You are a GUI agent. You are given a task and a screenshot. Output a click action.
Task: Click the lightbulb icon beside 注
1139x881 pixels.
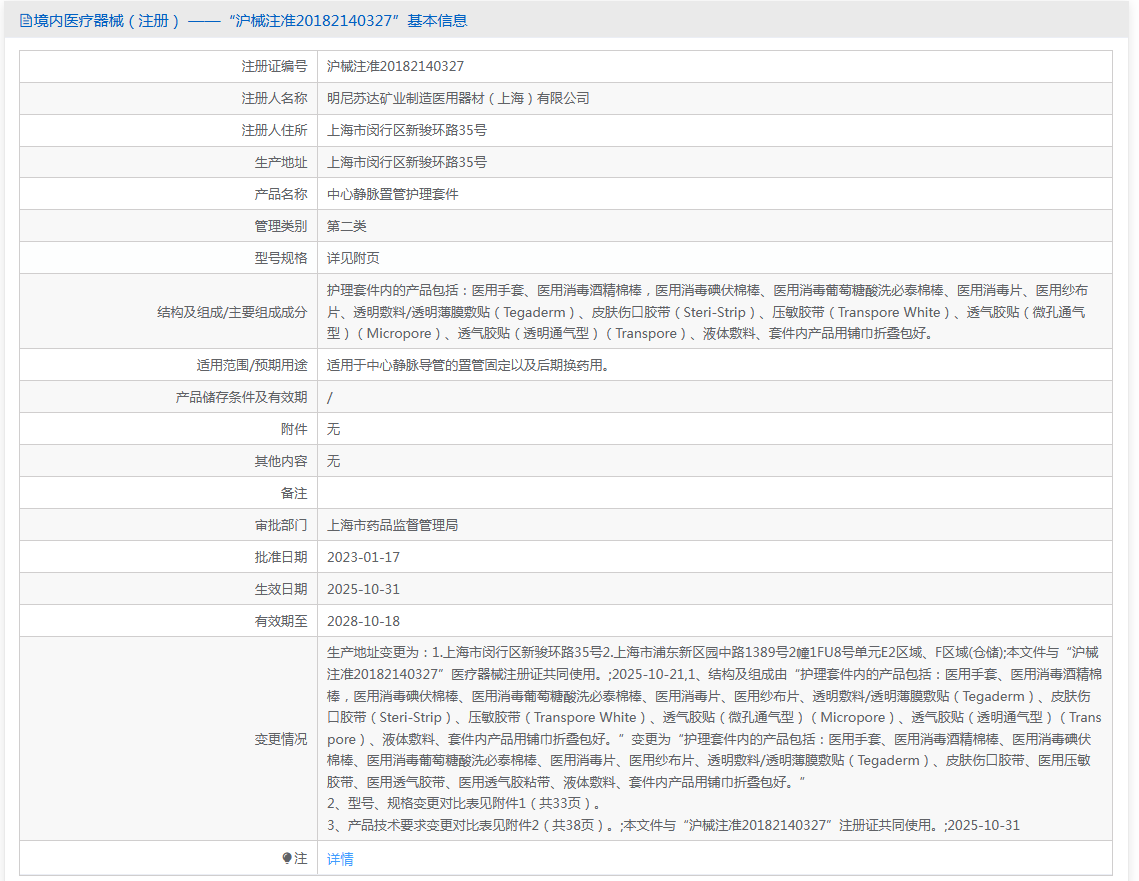pyautogui.click(x=287, y=858)
